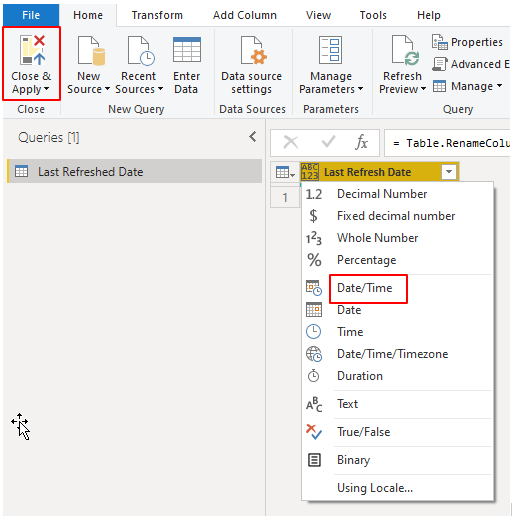This screenshot has width=515, height=520.
Task: Choose Date/Time data type
Action: click(397, 288)
